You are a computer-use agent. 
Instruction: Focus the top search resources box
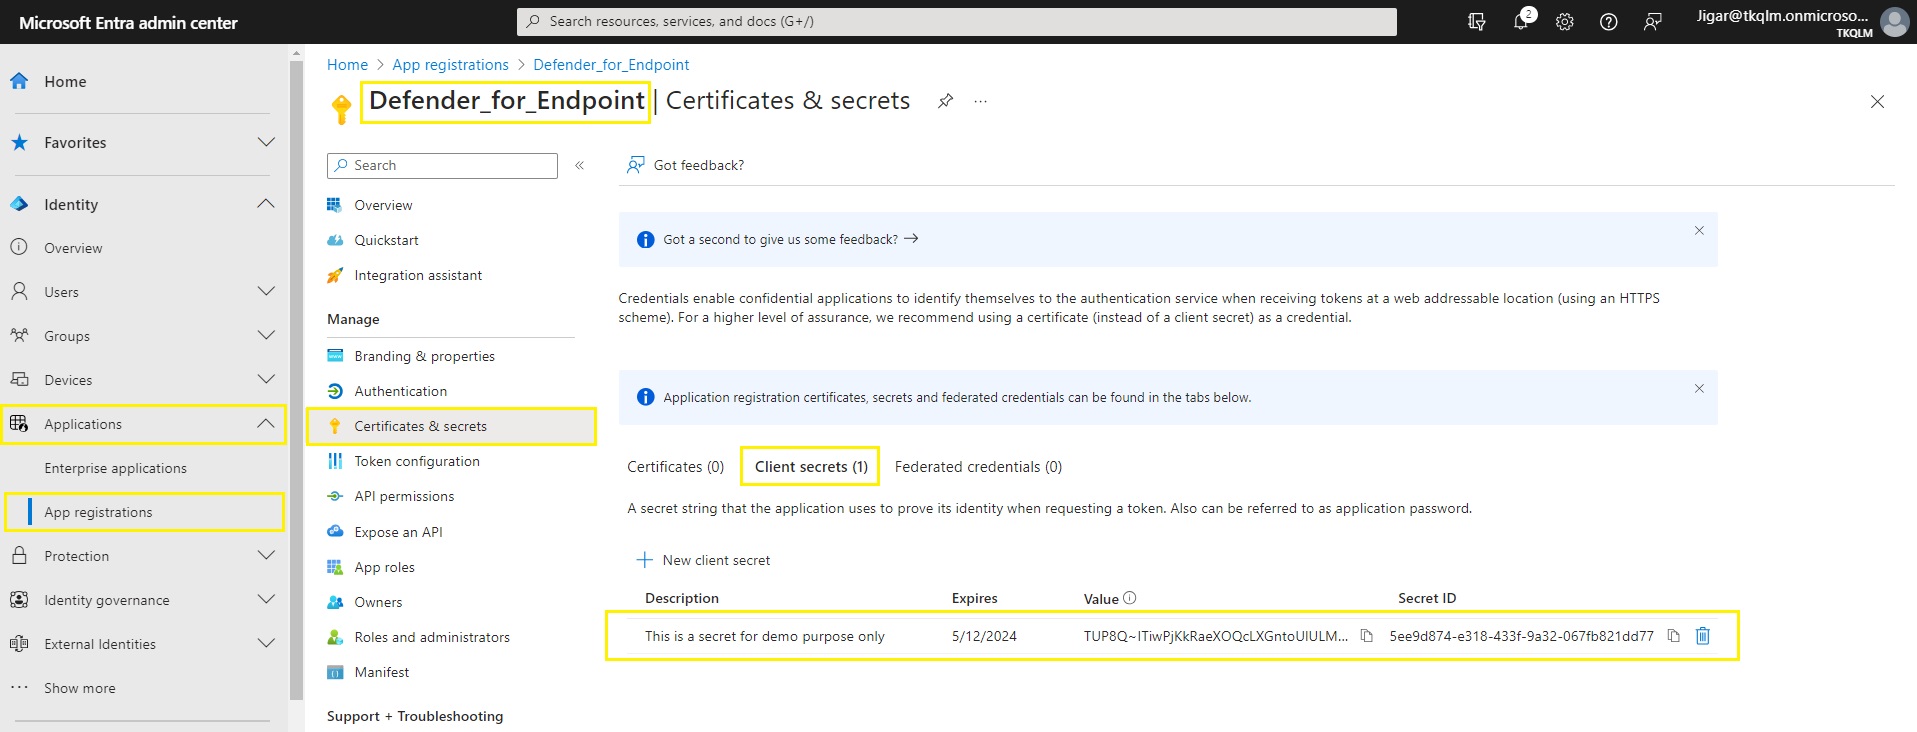[x=957, y=22]
